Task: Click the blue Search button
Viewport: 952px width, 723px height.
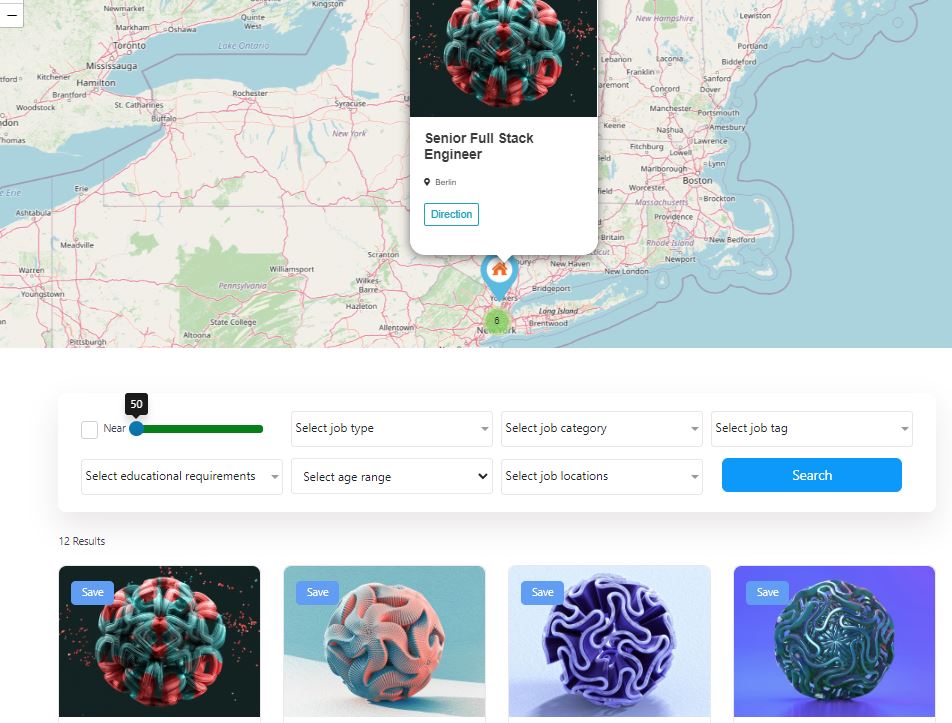Action: point(812,475)
